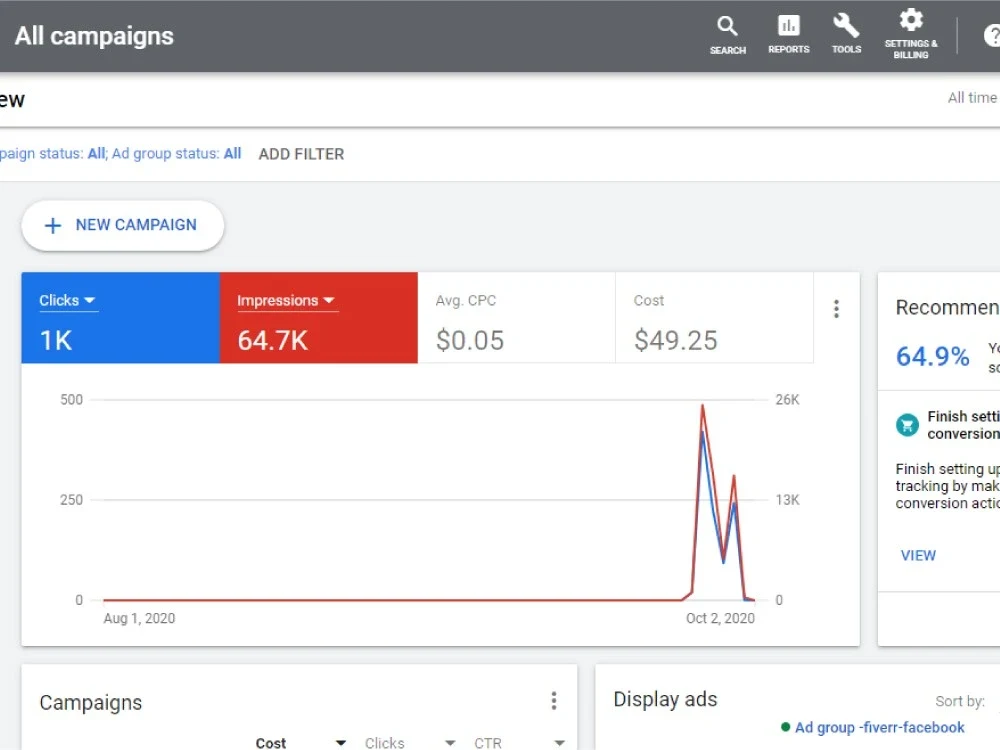Open the help question mark icon
1000x750 pixels.
(992, 36)
